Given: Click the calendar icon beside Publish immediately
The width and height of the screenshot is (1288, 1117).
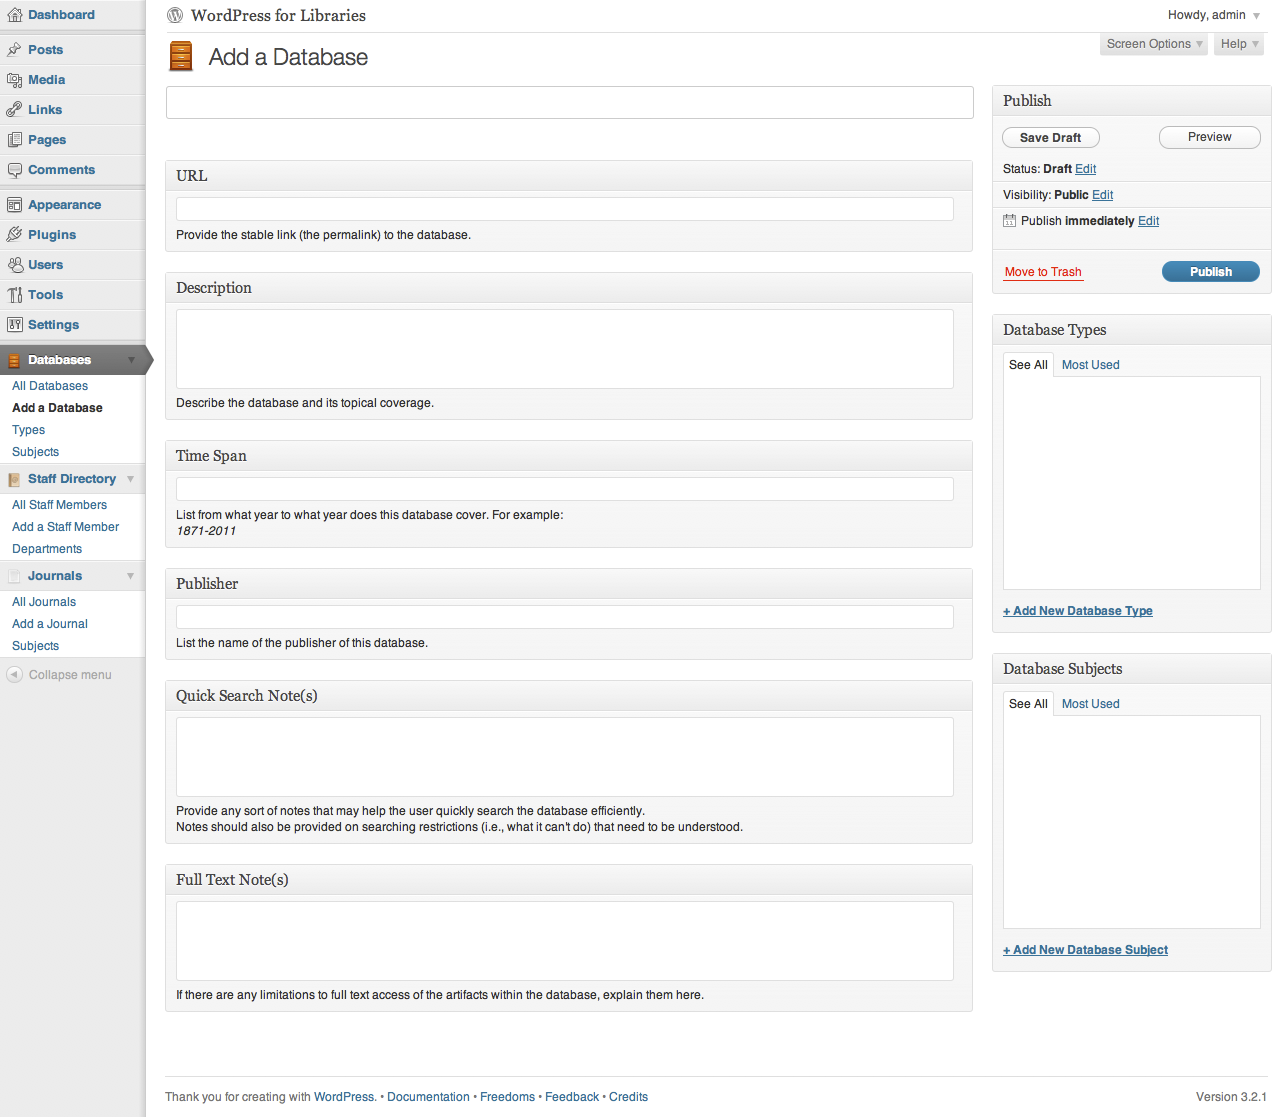Looking at the screenshot, I should coord(1009,221).
